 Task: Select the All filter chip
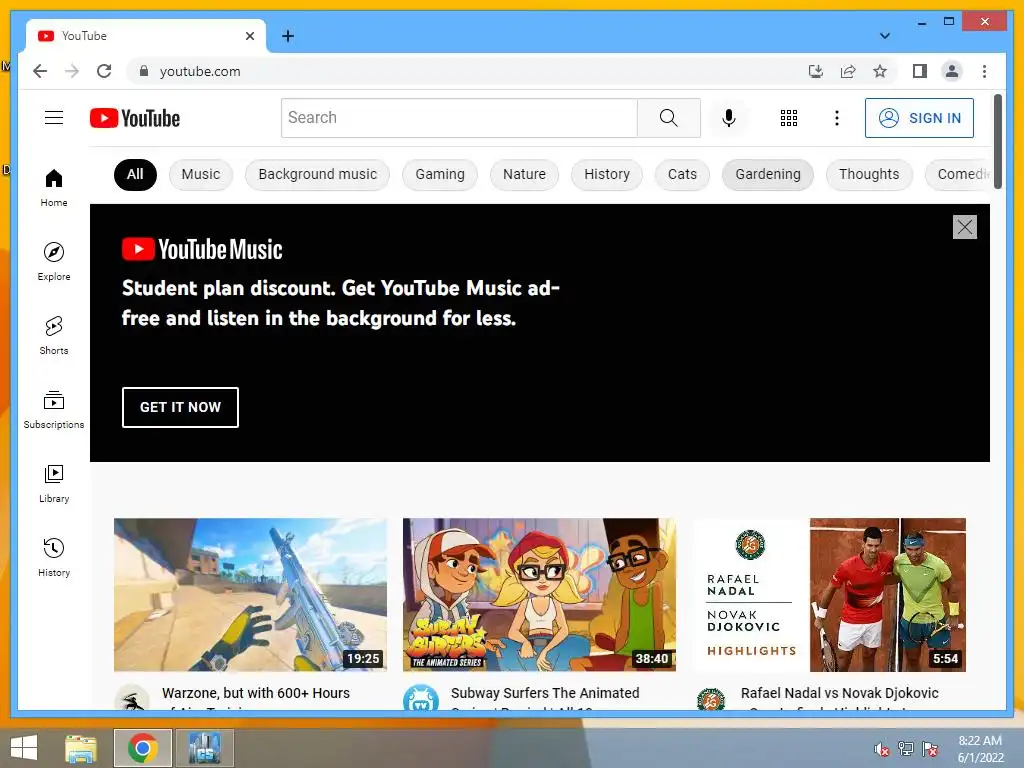pos(135,174)
